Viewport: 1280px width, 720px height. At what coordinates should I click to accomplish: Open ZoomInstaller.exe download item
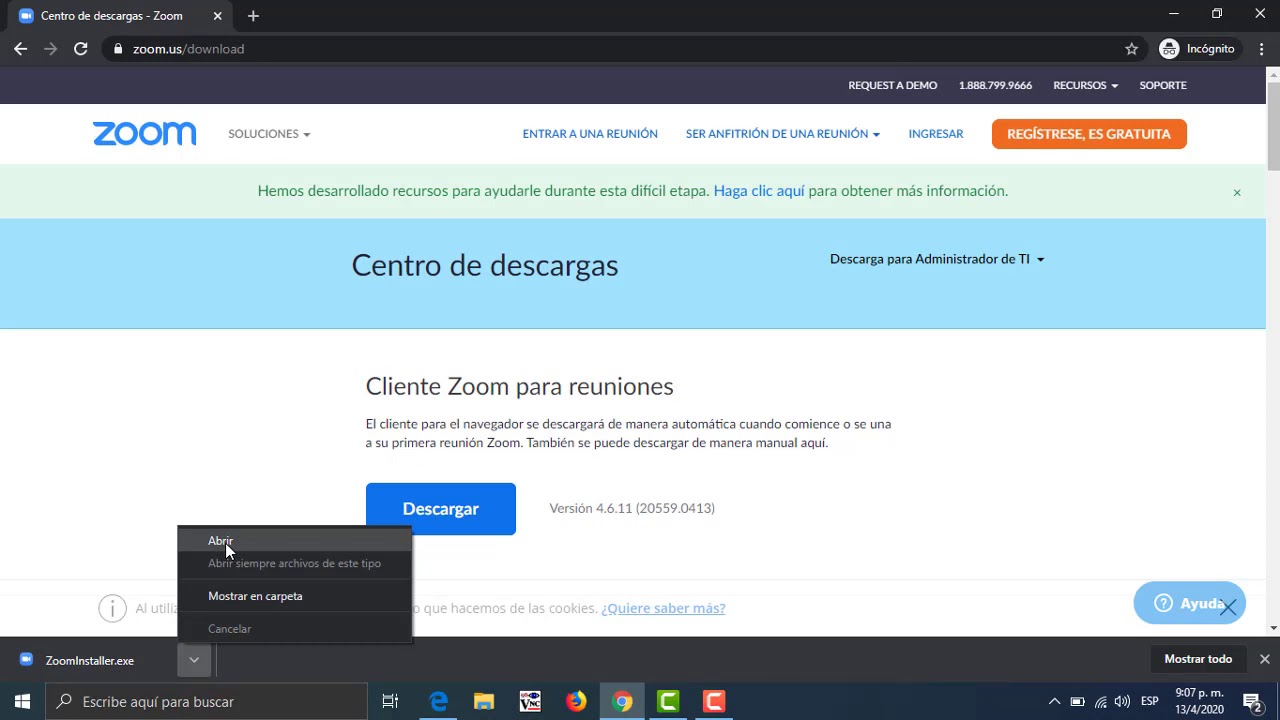90,660
